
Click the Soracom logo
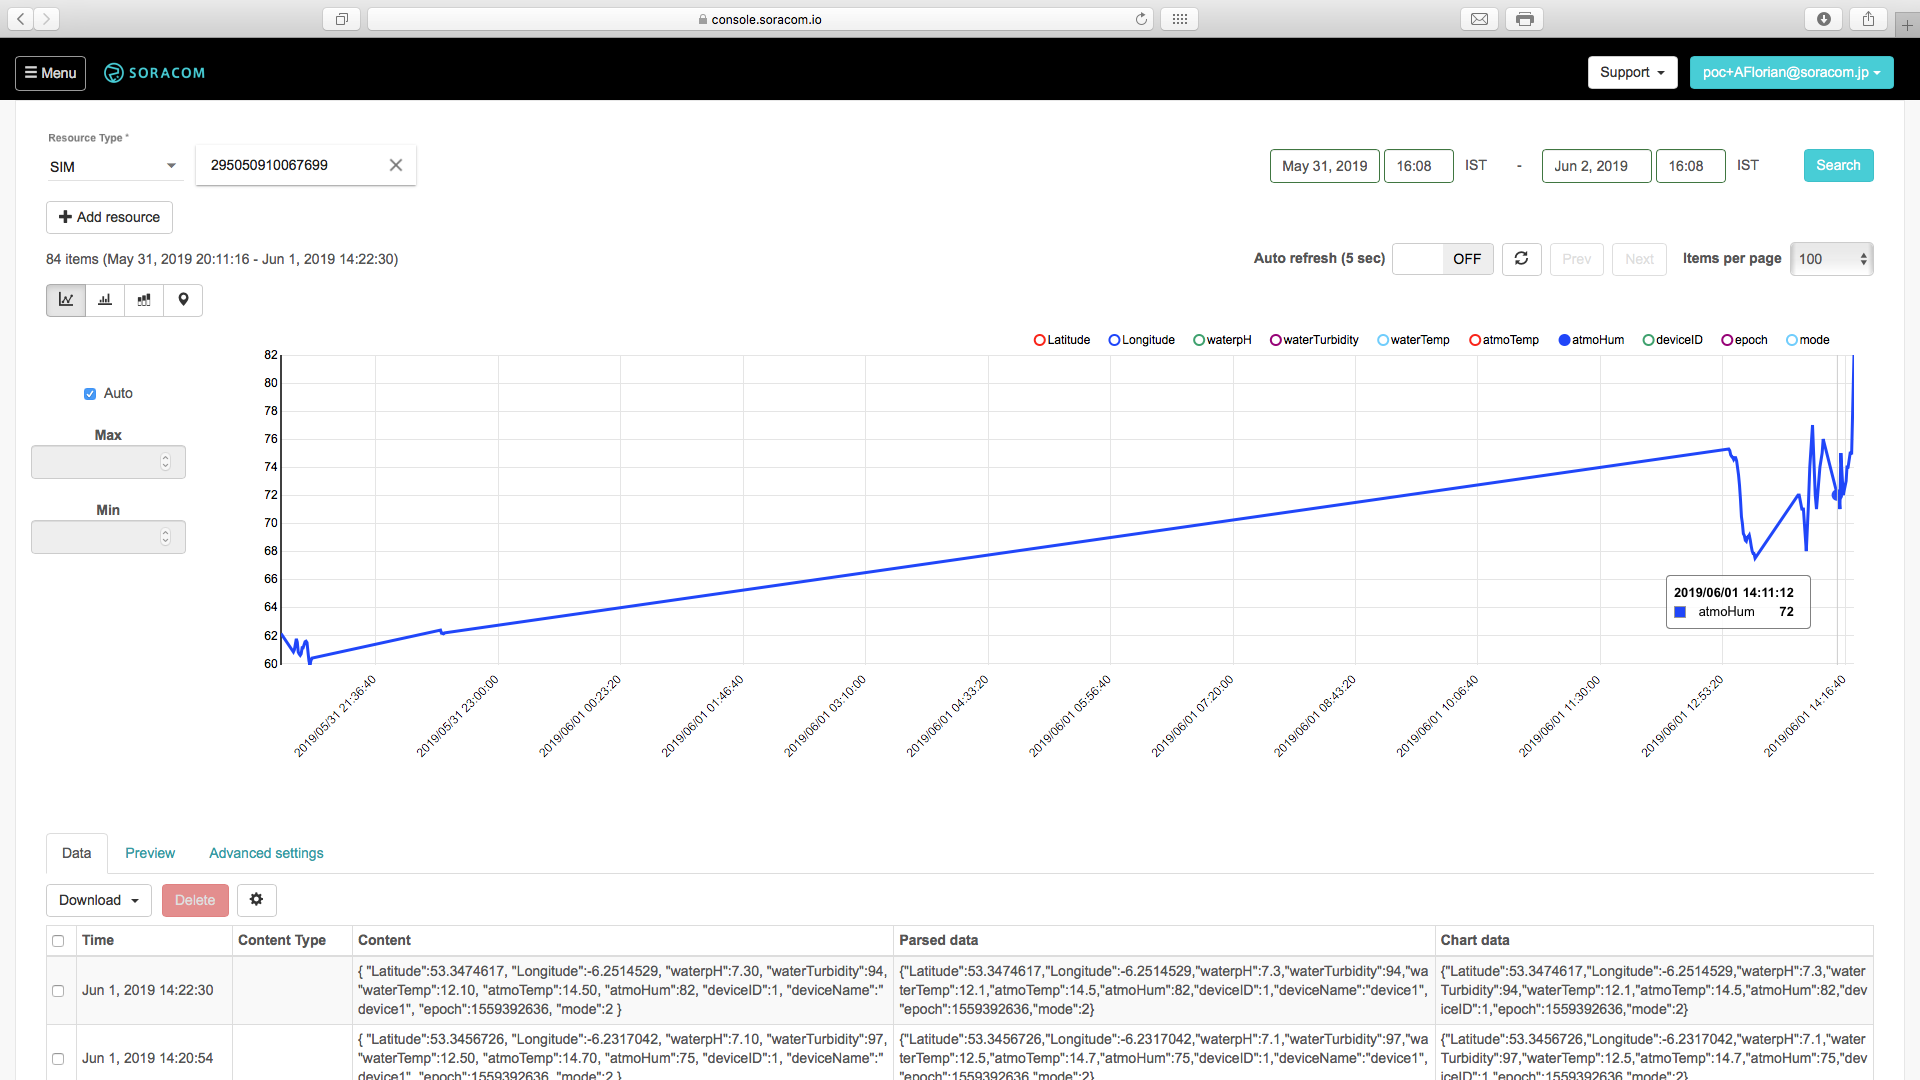click(155, 73)
